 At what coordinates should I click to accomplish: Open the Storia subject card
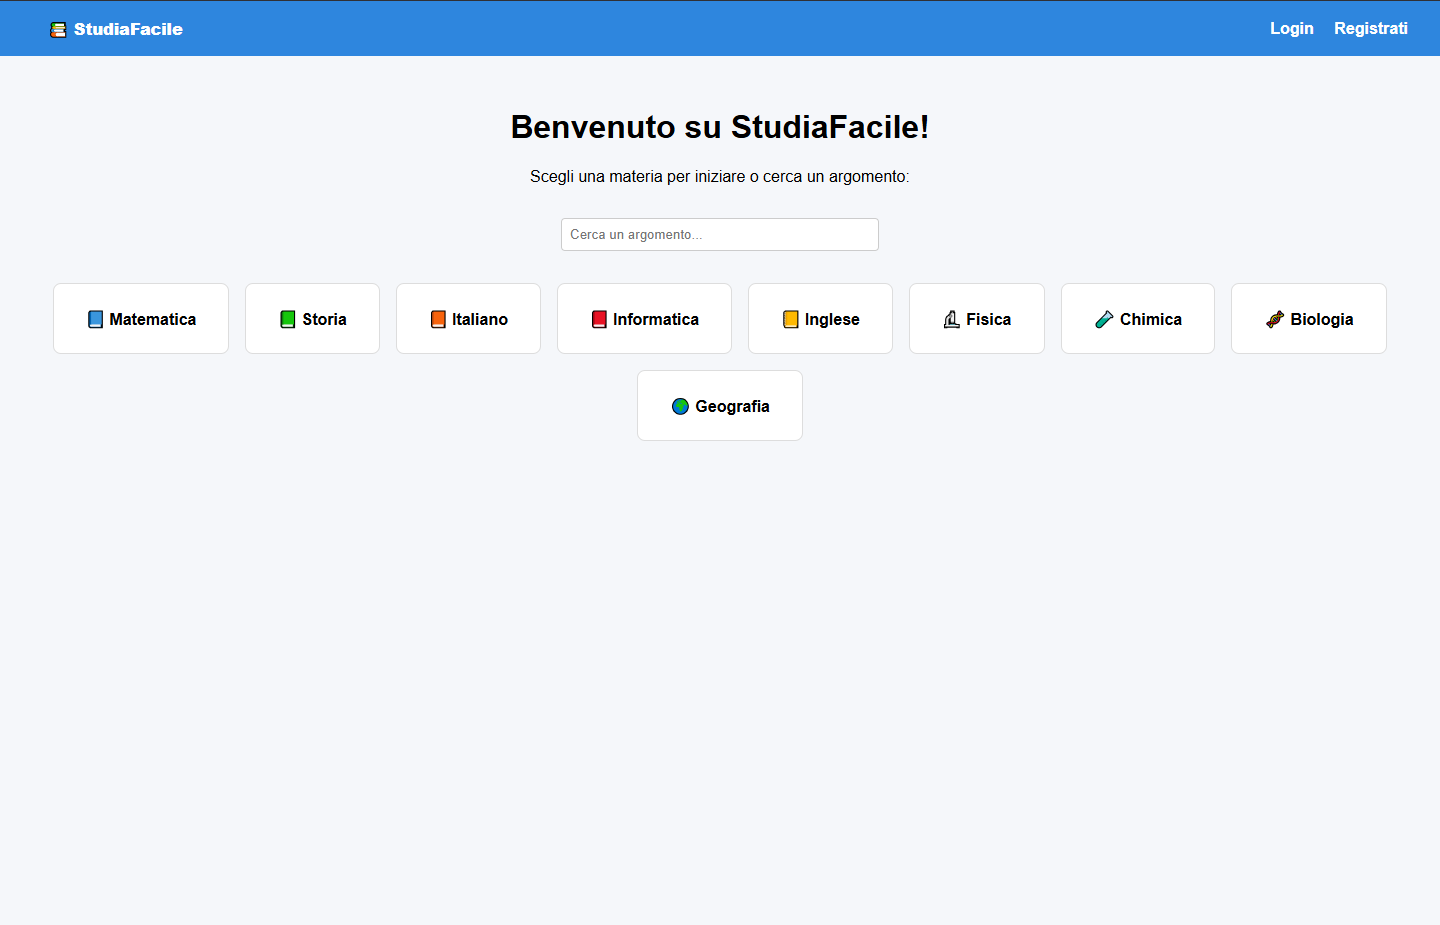(x=312, y=318)
